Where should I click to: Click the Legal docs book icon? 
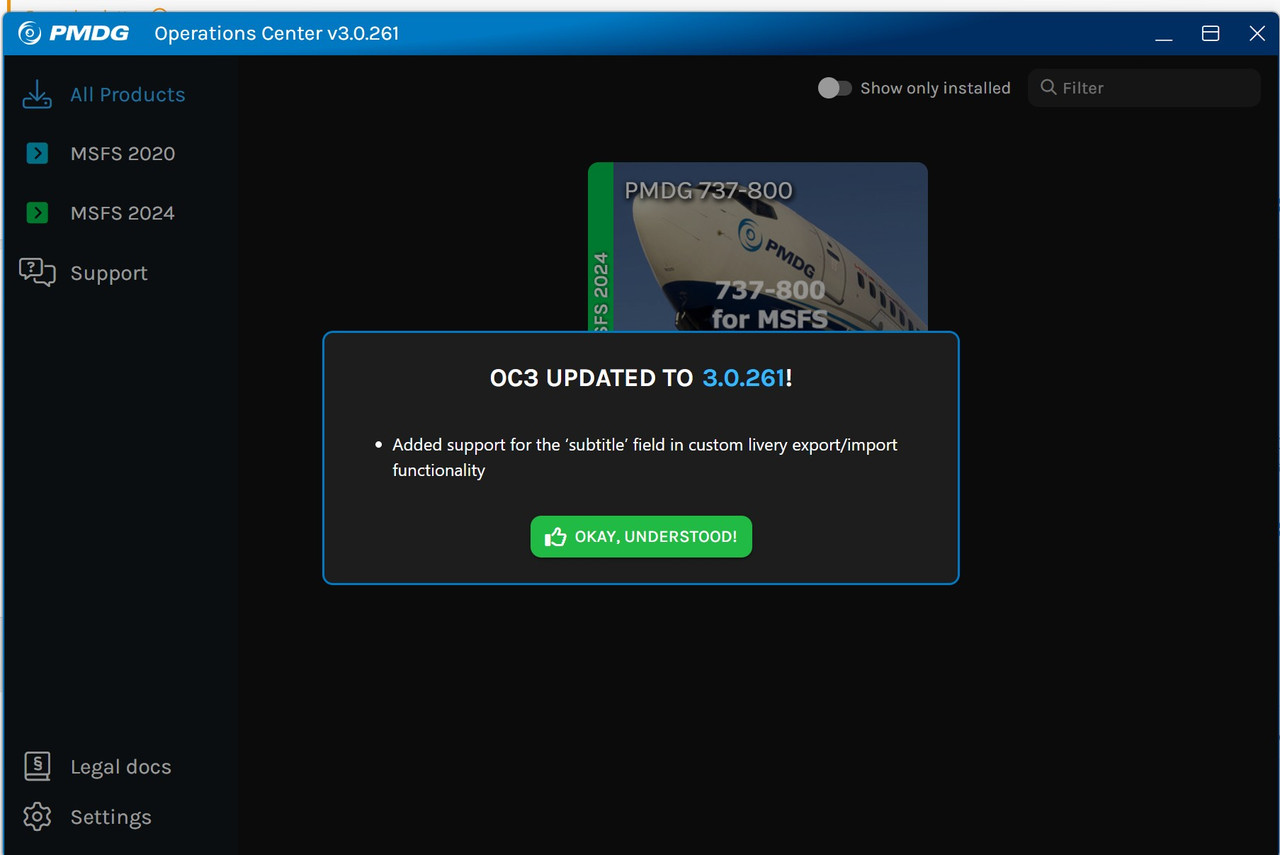pyautogui.click(x=37, y=766)
